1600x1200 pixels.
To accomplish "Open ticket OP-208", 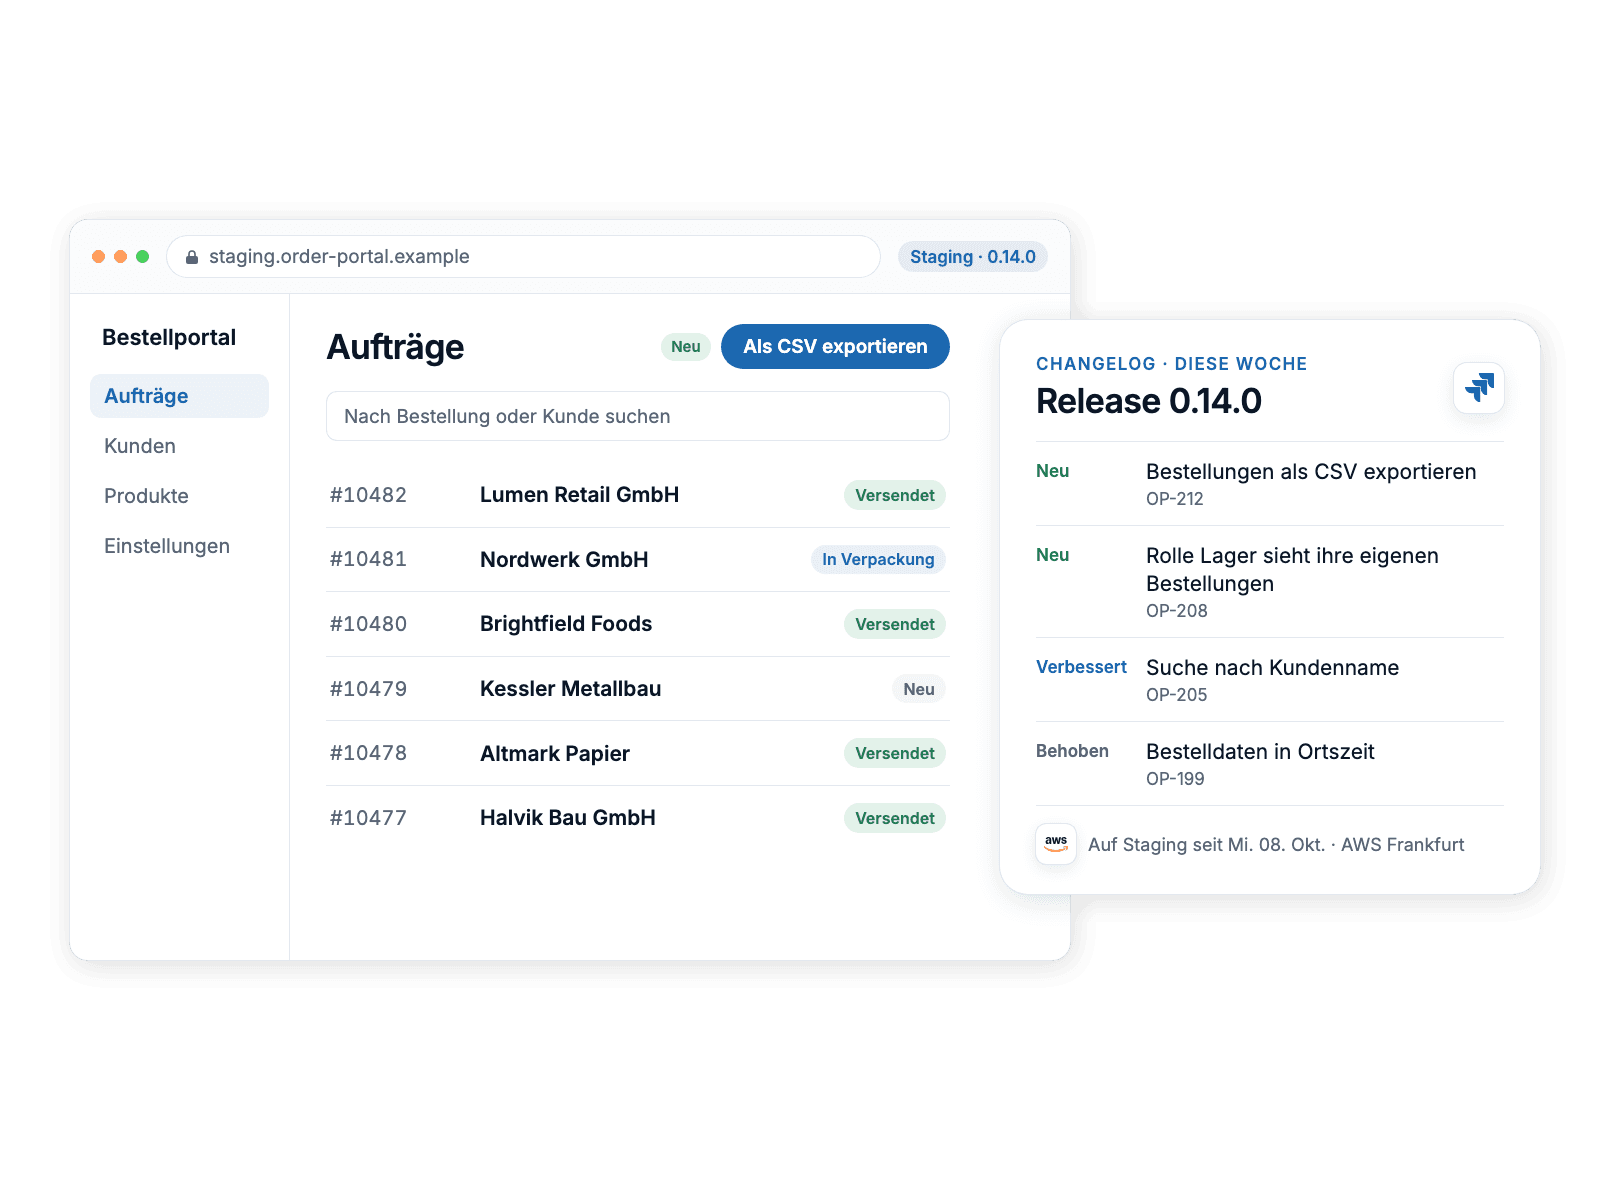I will pos(1177,611).
